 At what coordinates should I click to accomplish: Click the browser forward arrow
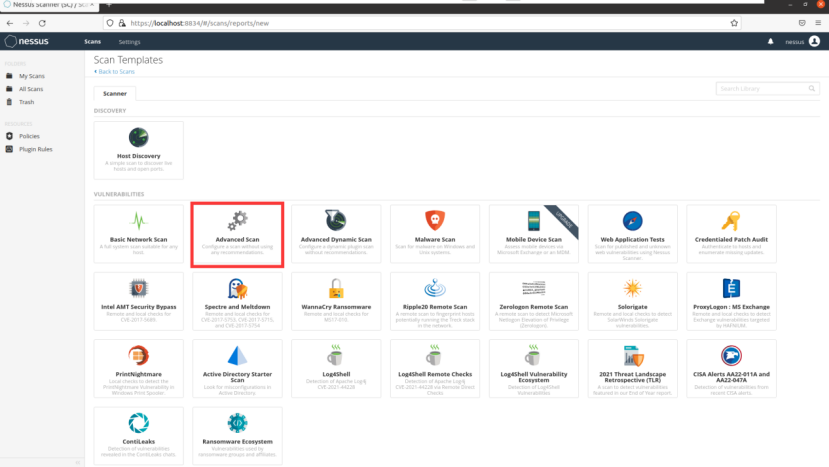(x=26, y=23)
